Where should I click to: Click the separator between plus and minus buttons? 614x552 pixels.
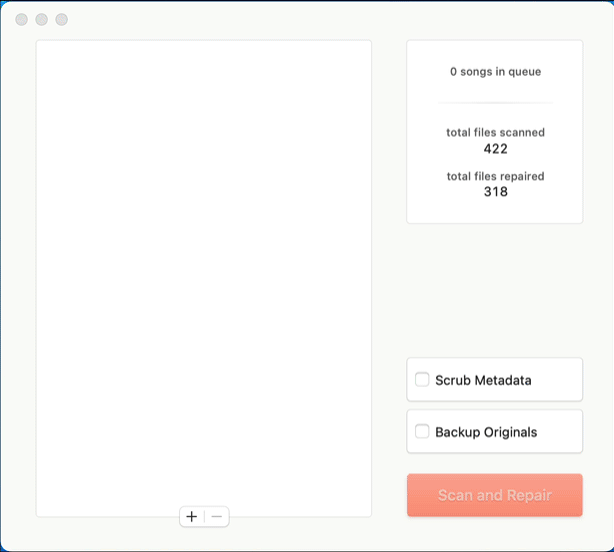(x=205, y=516)
